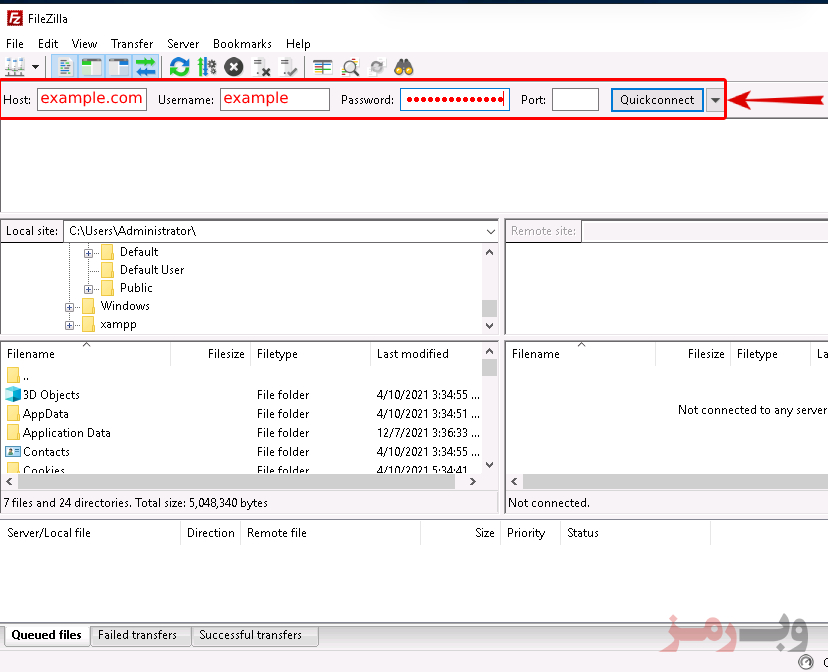Open the Help menu
Viewport: 828px width, 672px height.
tap(298, 44)
